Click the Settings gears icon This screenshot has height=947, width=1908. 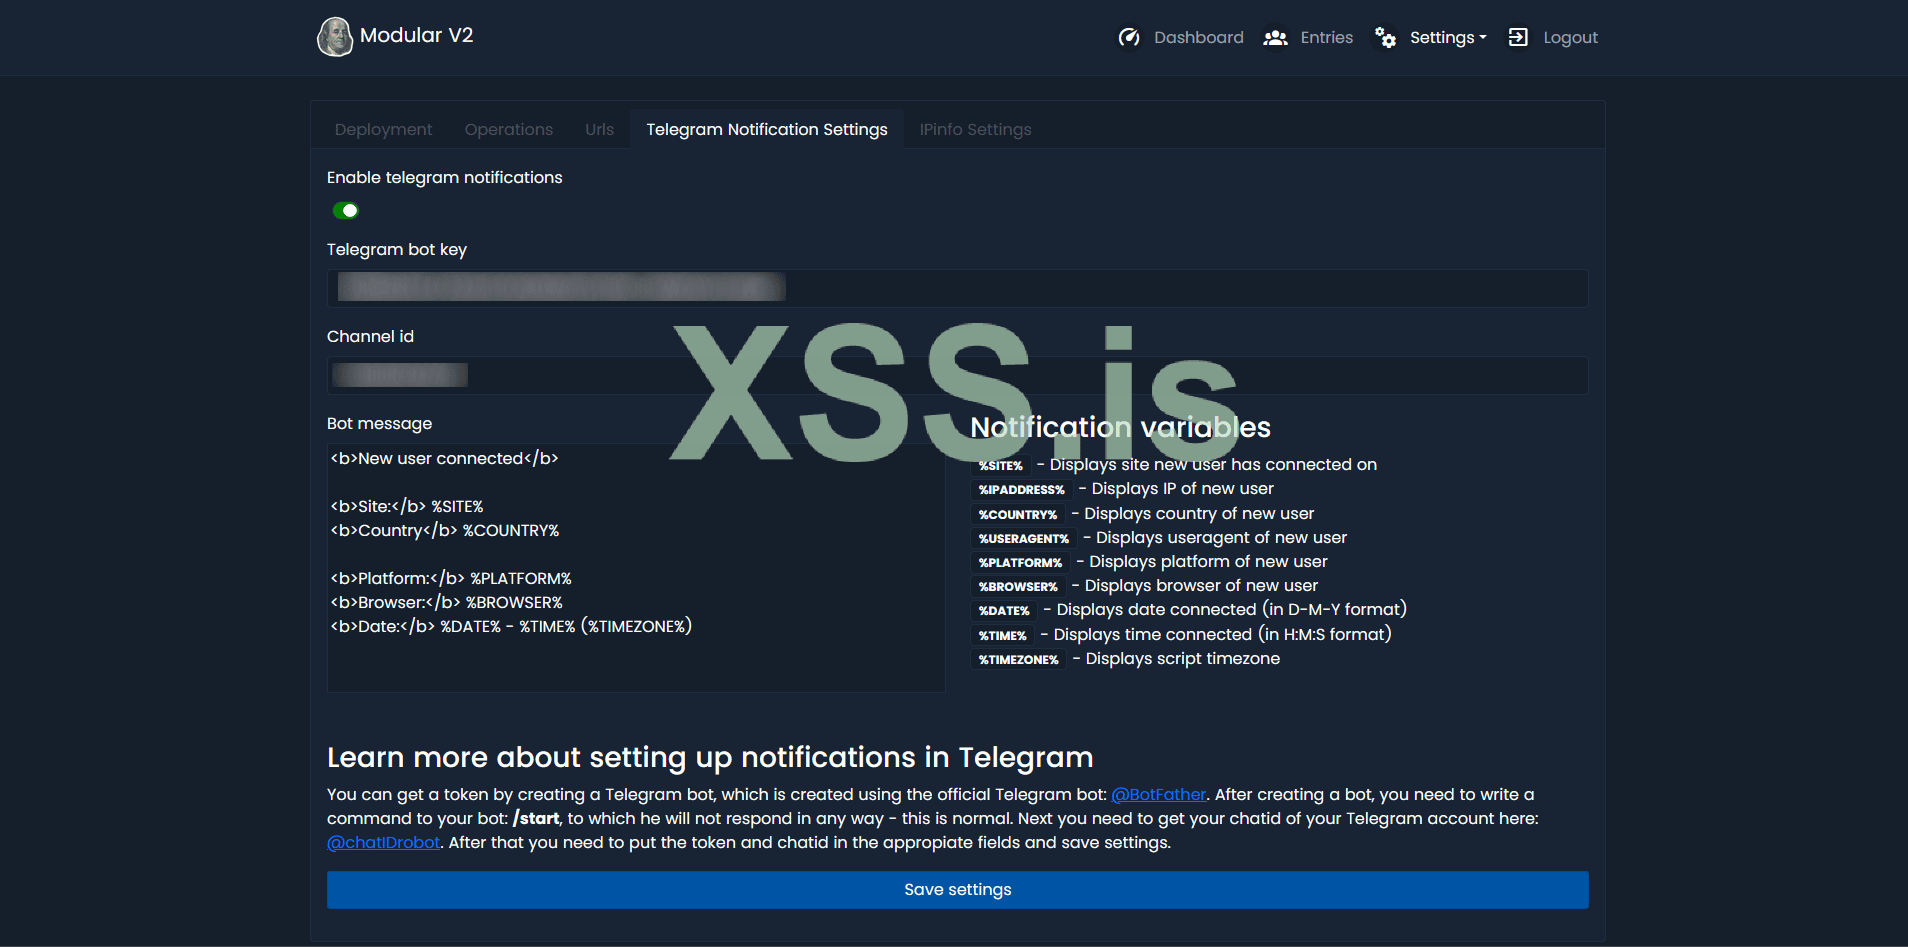(1385, 38)
